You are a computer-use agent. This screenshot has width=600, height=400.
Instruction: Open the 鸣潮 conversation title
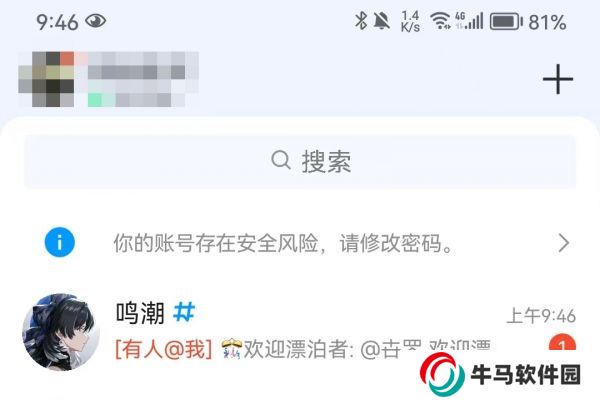(140, 313)
